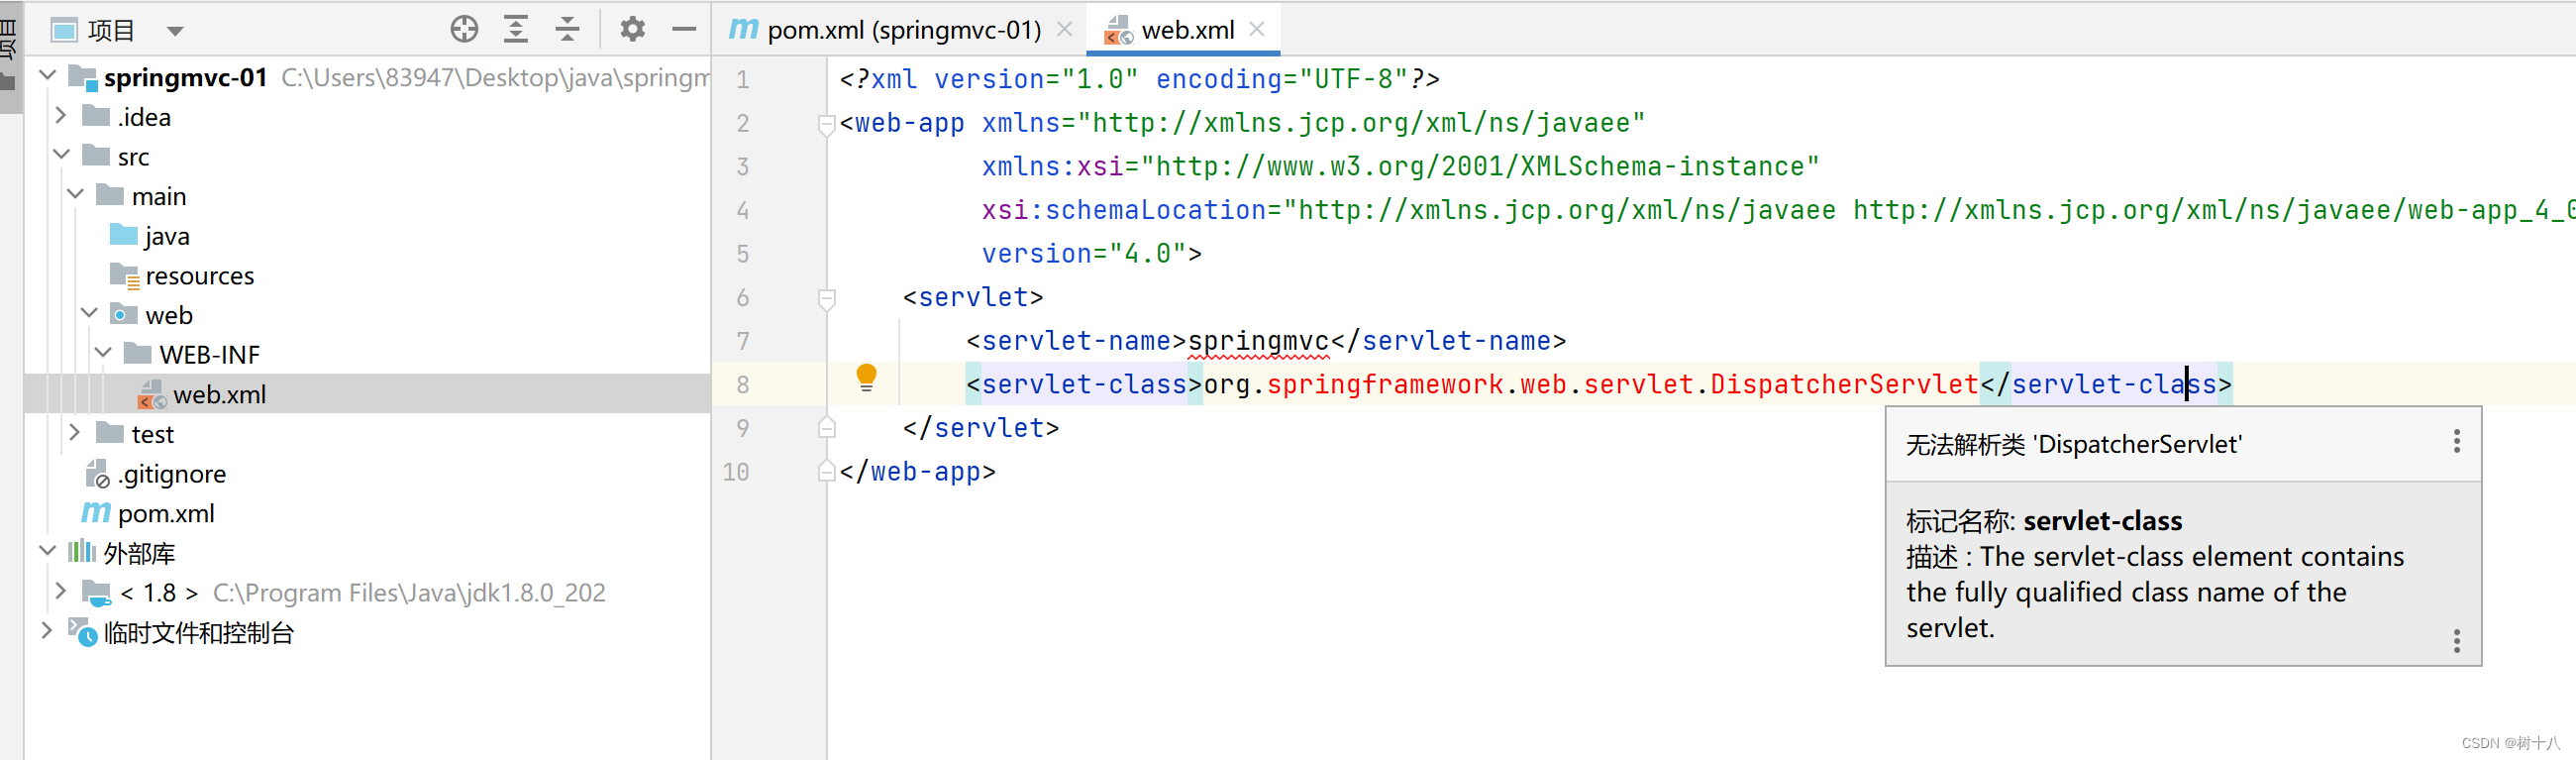The image size is (2576, 760).
Task: Click the underlined springmvc servlet name
Action: point(1258,341)
